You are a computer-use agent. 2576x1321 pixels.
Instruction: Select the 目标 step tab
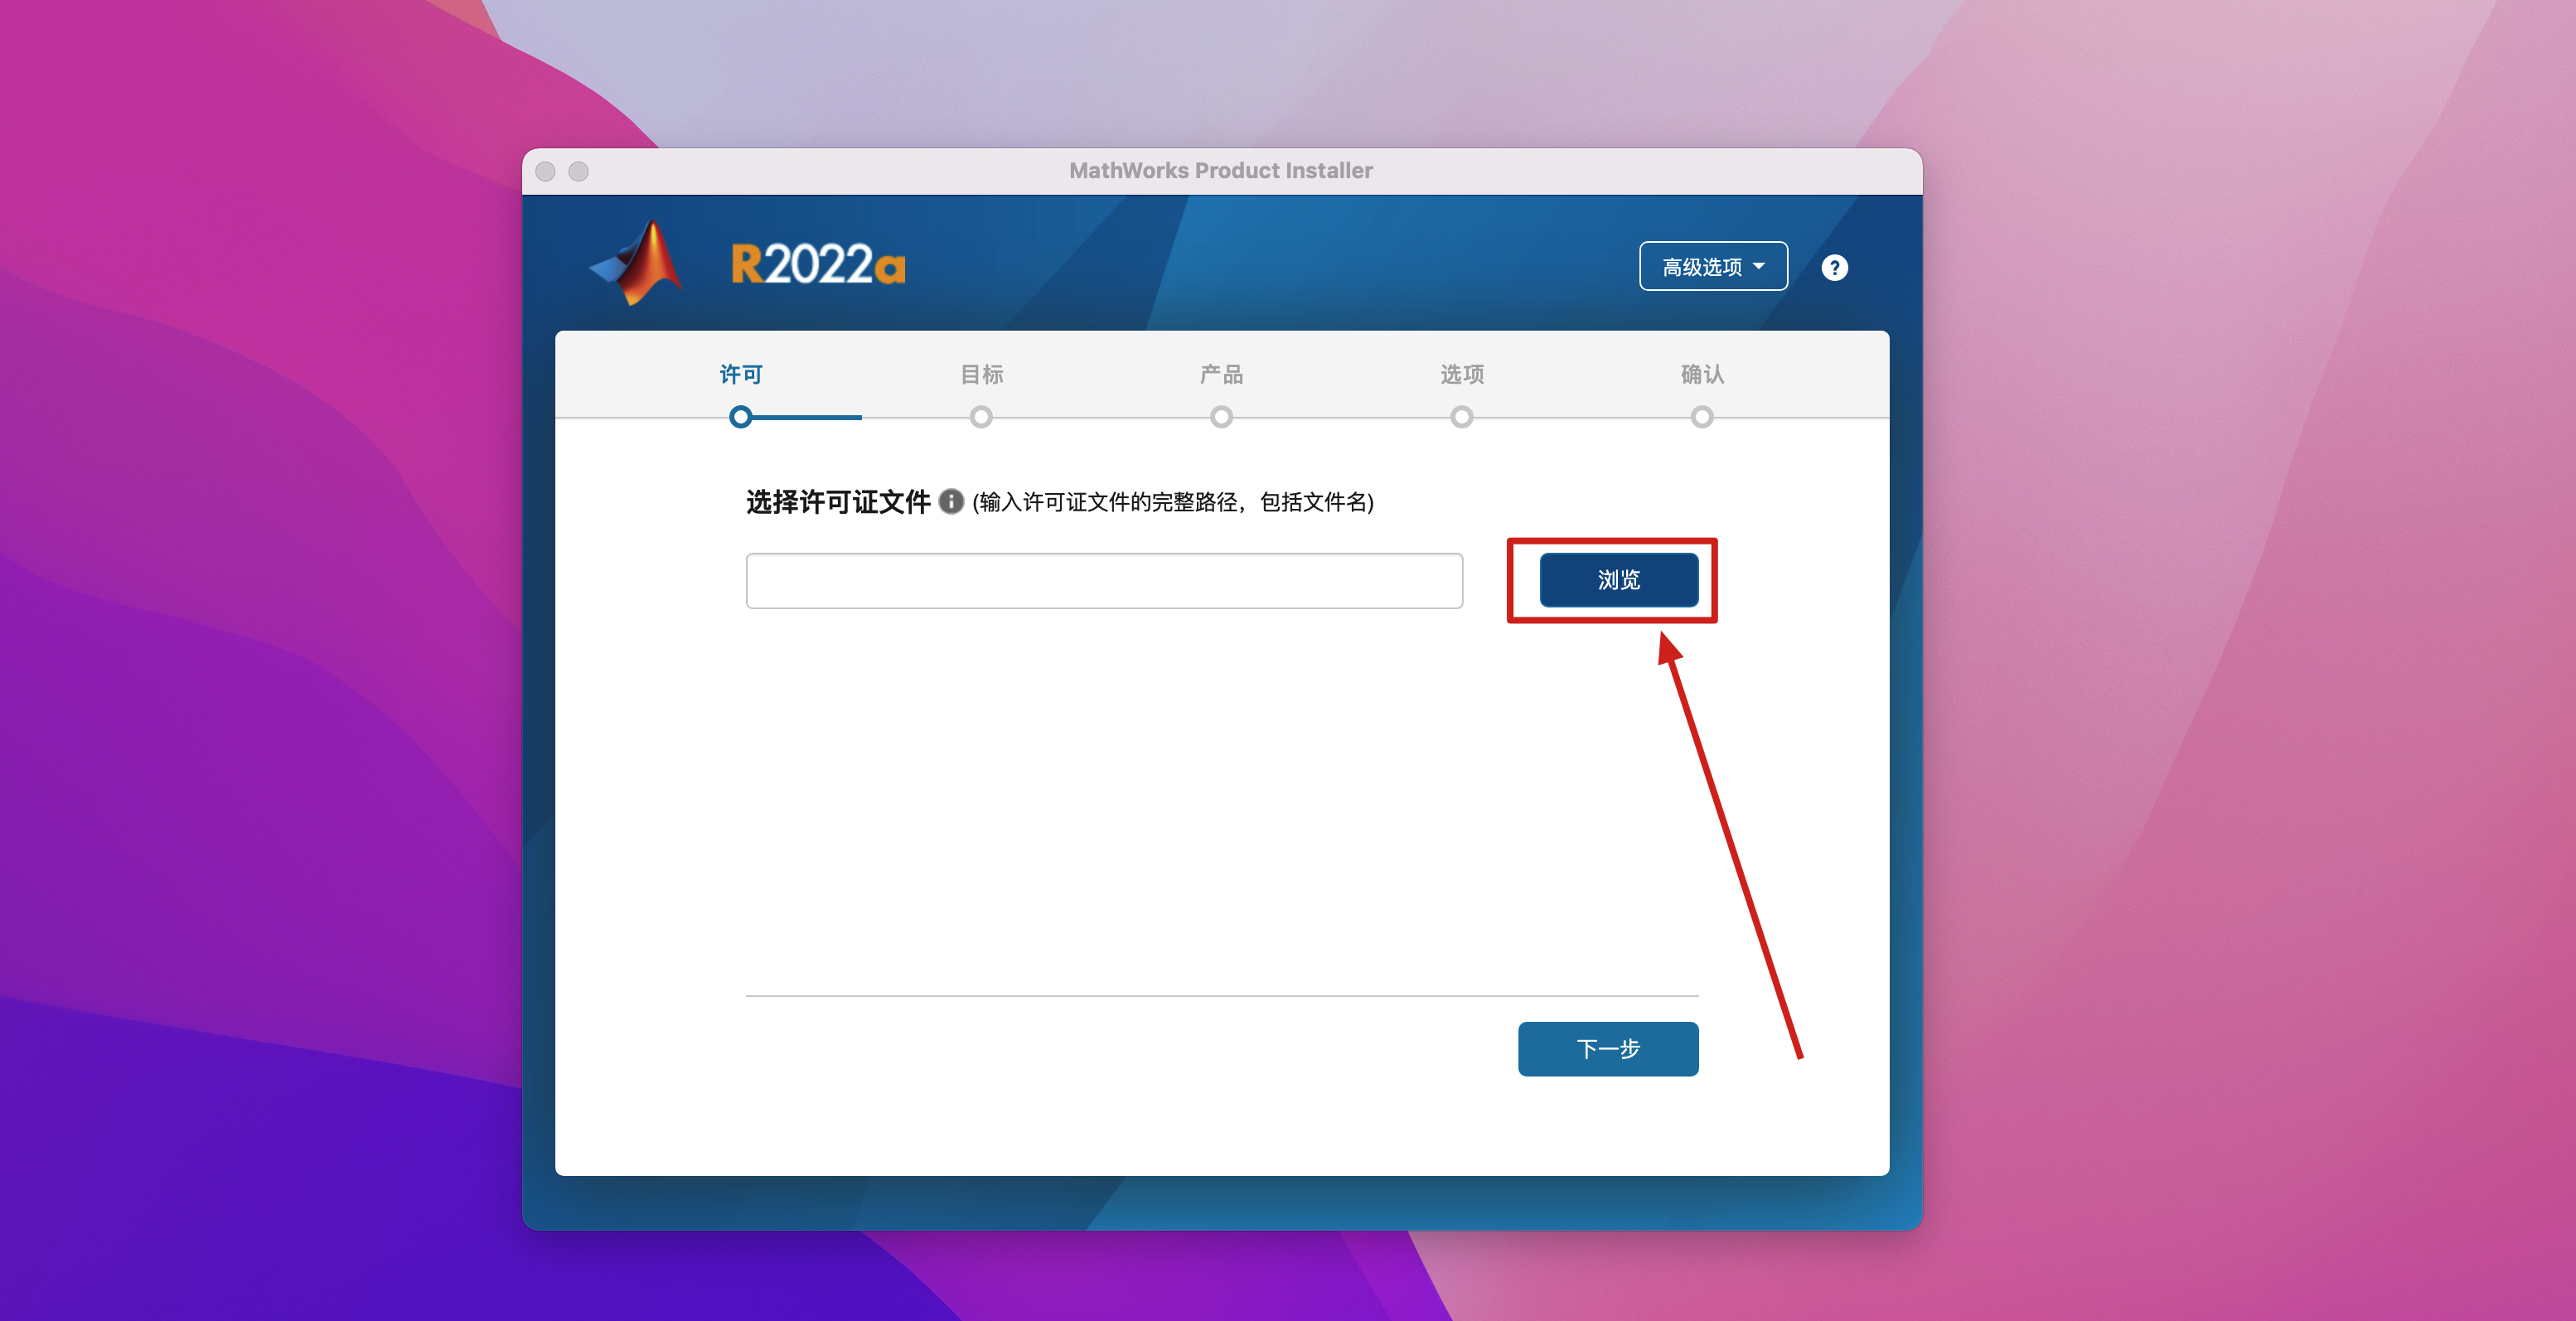[981, 374]
